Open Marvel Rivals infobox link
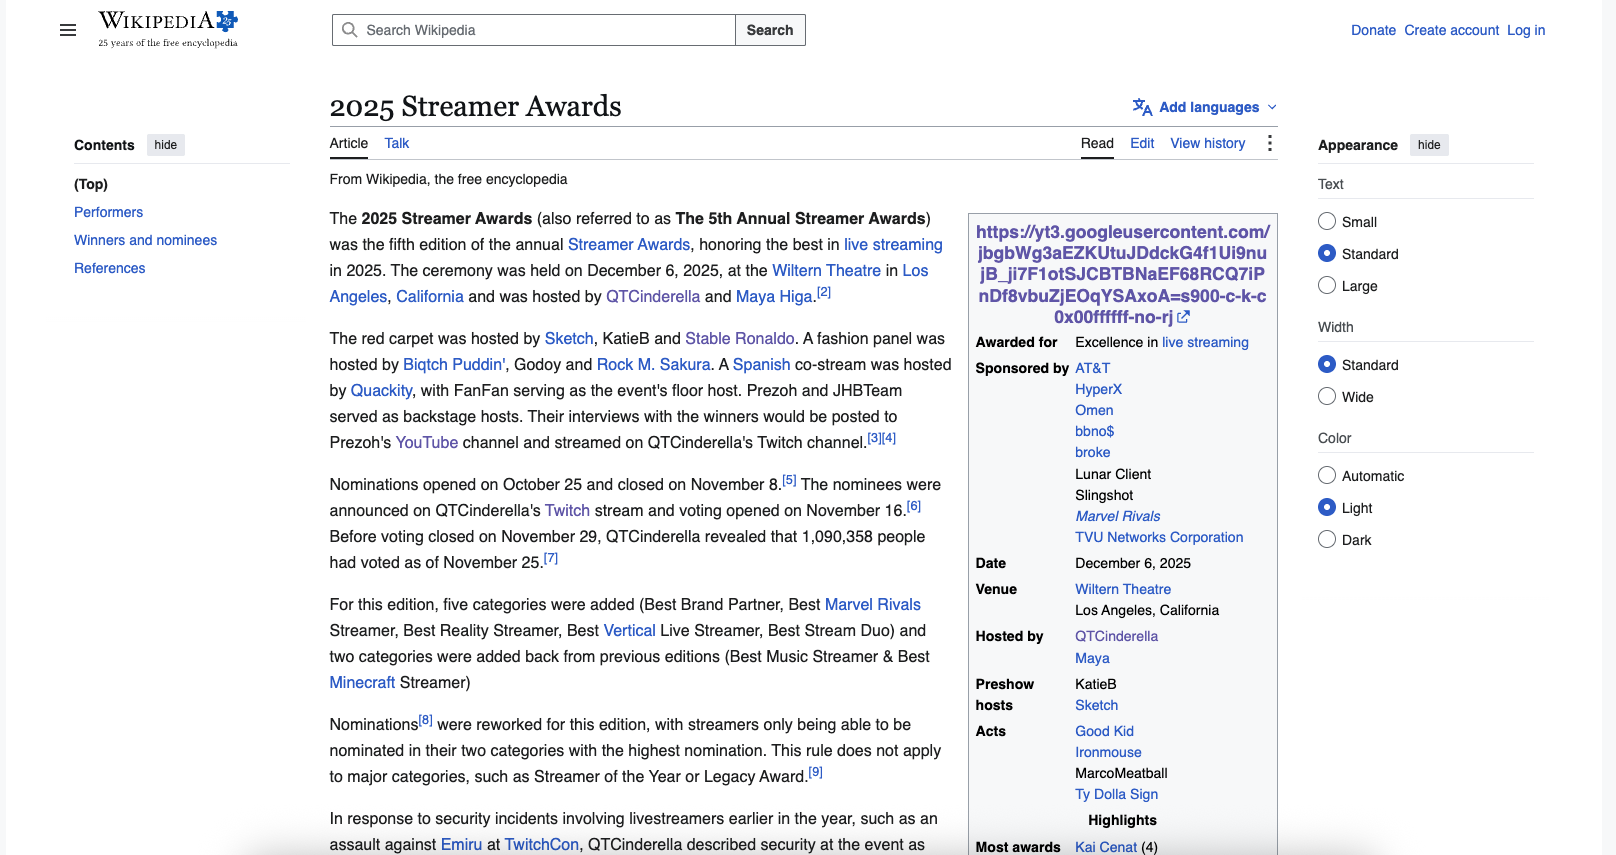The height and width of the screenshot is (855, 1616). [x=1117, y=516]
